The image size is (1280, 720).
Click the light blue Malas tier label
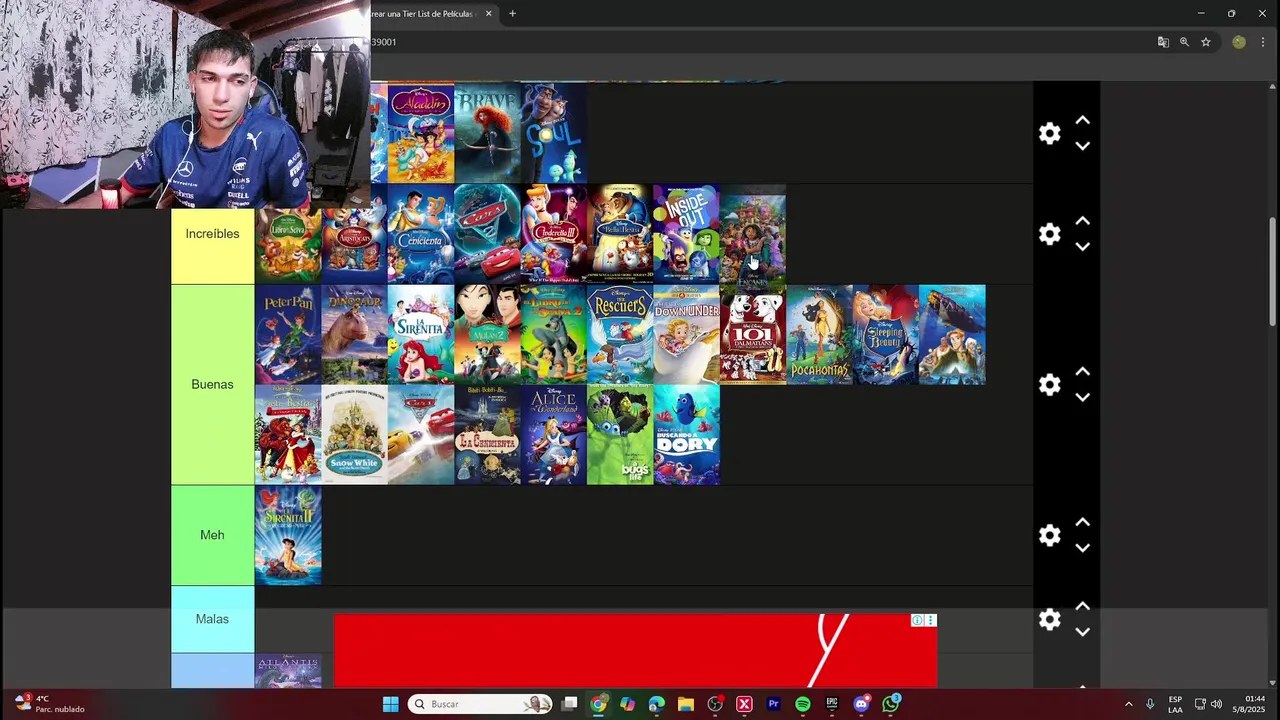(212, 619)
